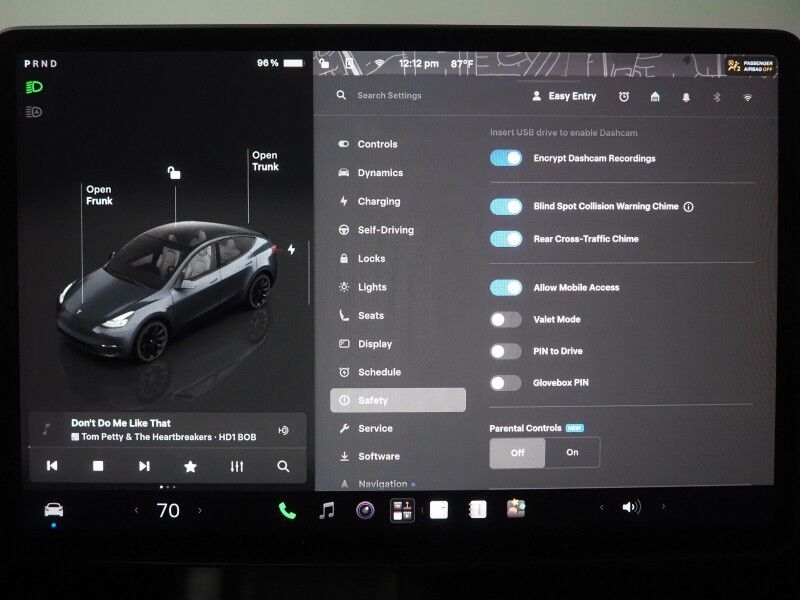800x600 pixels.
Task: Open Easy Entry driver profile menu
Action: tap(564, 96)
